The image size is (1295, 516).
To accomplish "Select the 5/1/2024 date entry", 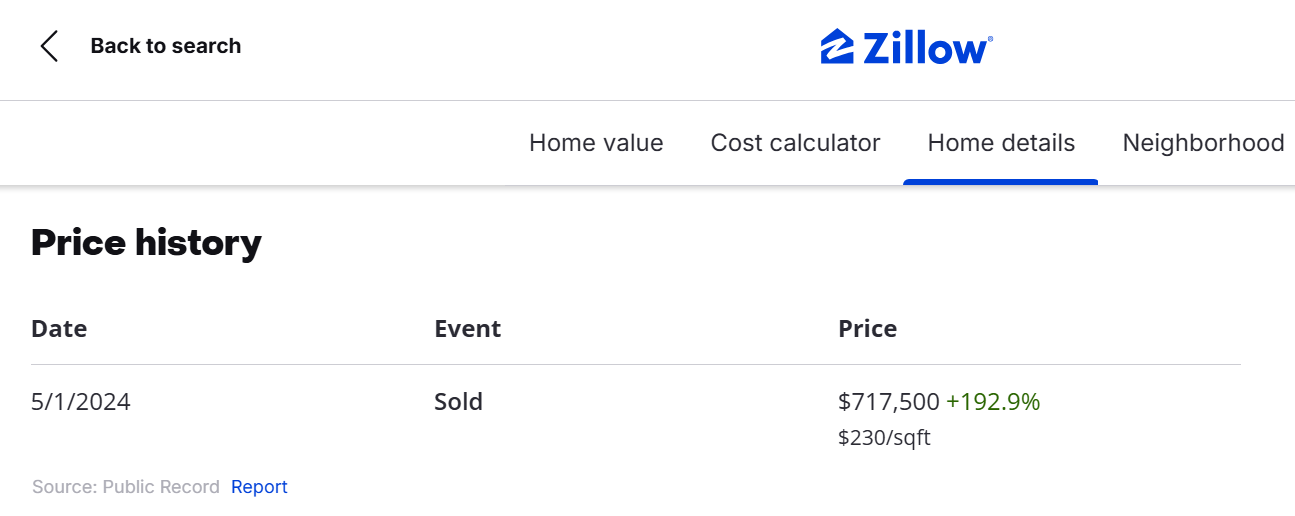I will point(81,402).
